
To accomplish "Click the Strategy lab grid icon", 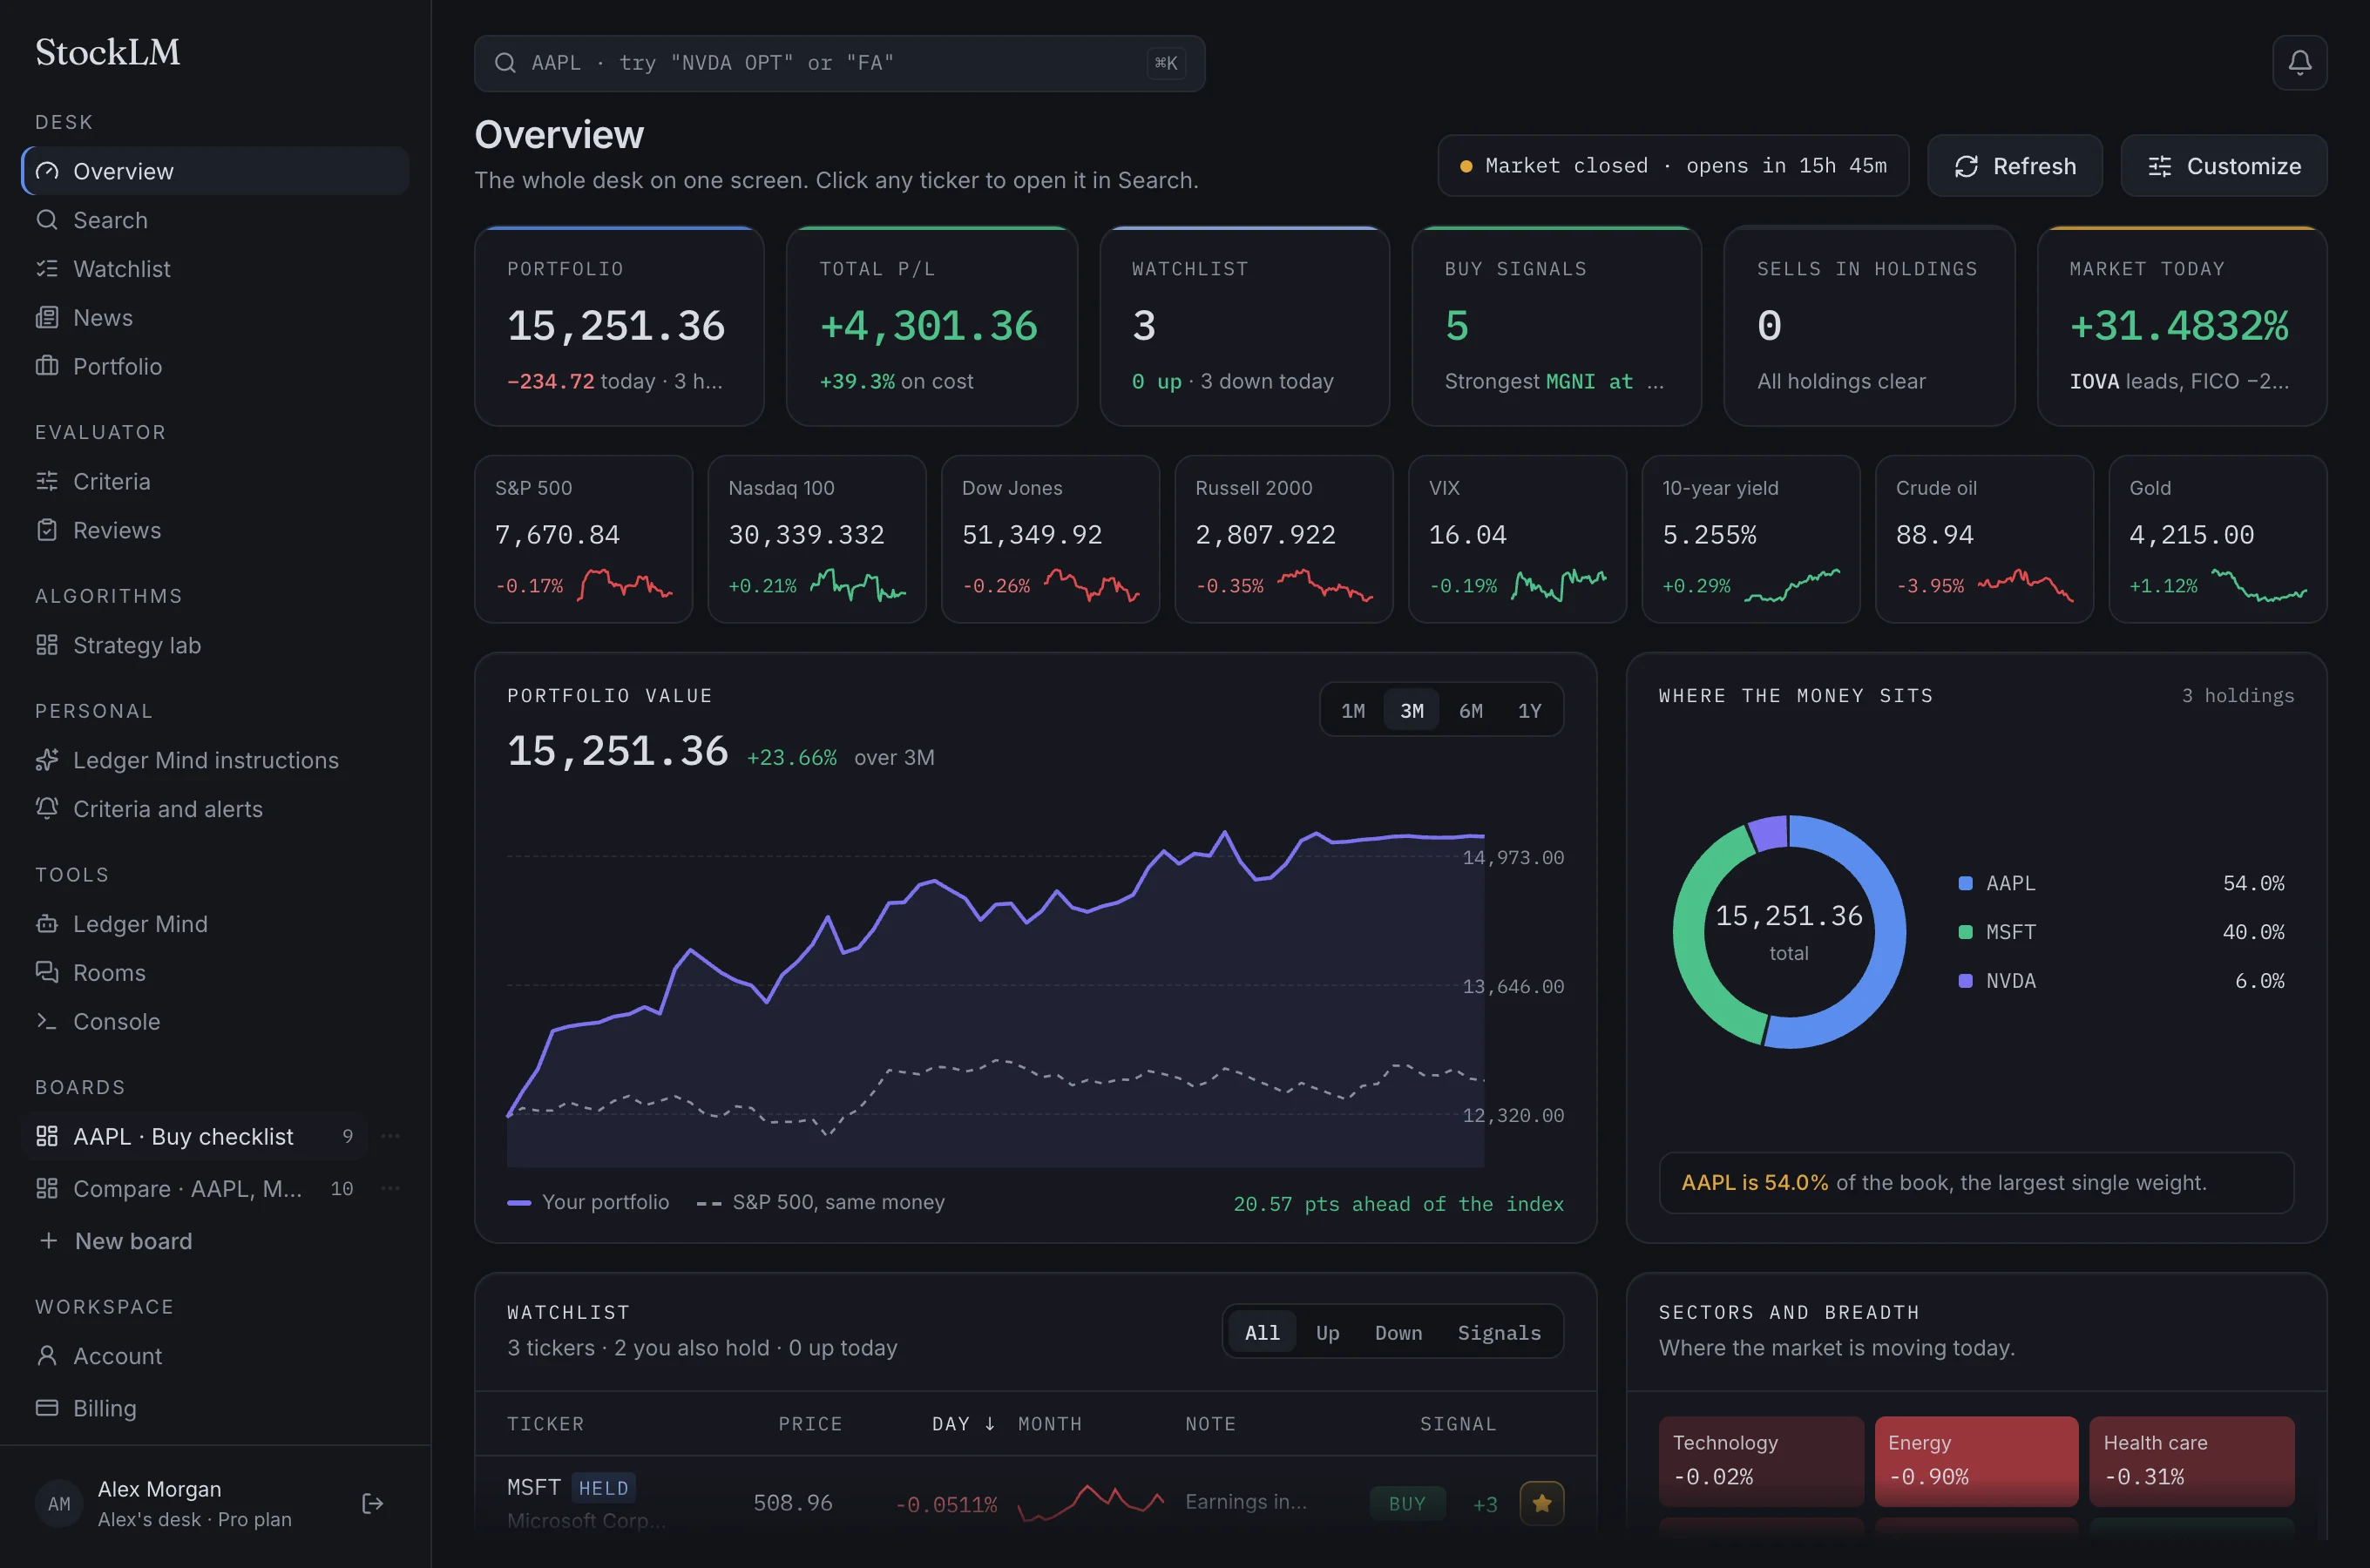I will (47, 645).
